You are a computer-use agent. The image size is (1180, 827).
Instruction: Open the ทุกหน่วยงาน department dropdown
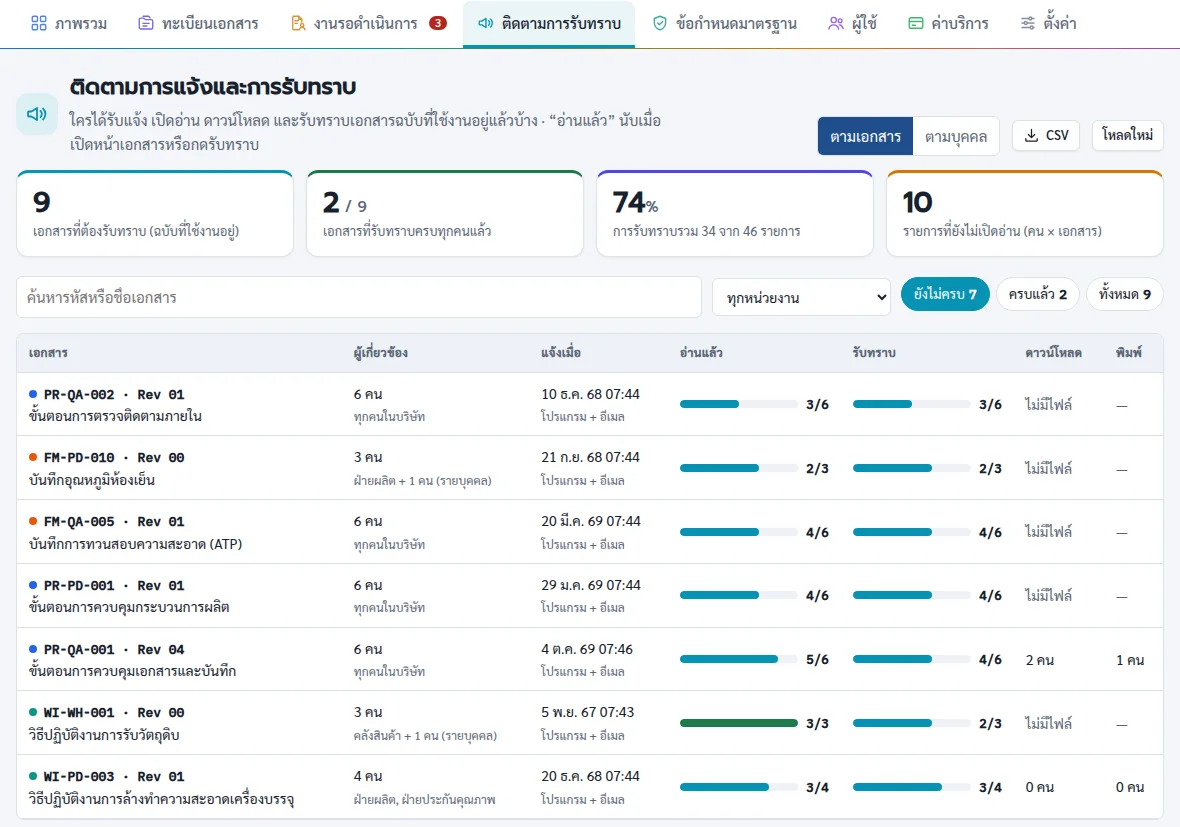(x=801, y=297)
